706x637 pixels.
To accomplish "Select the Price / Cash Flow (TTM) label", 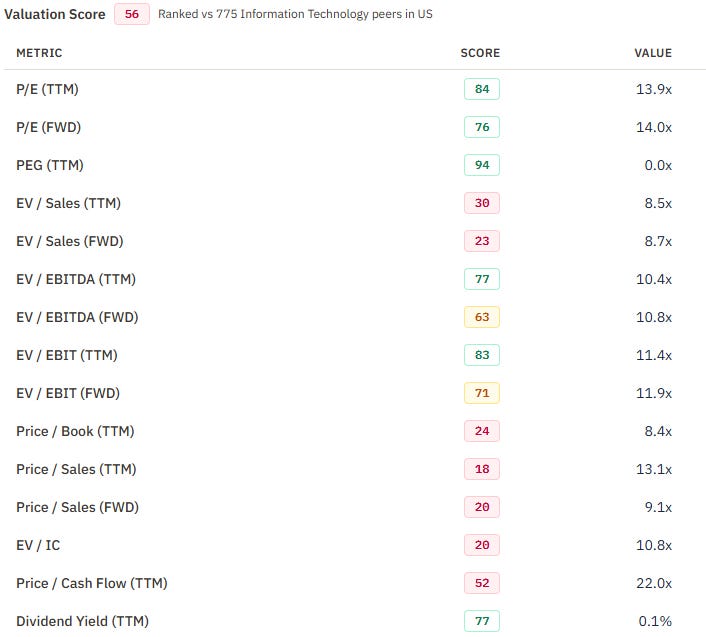I will pos(92,583).
